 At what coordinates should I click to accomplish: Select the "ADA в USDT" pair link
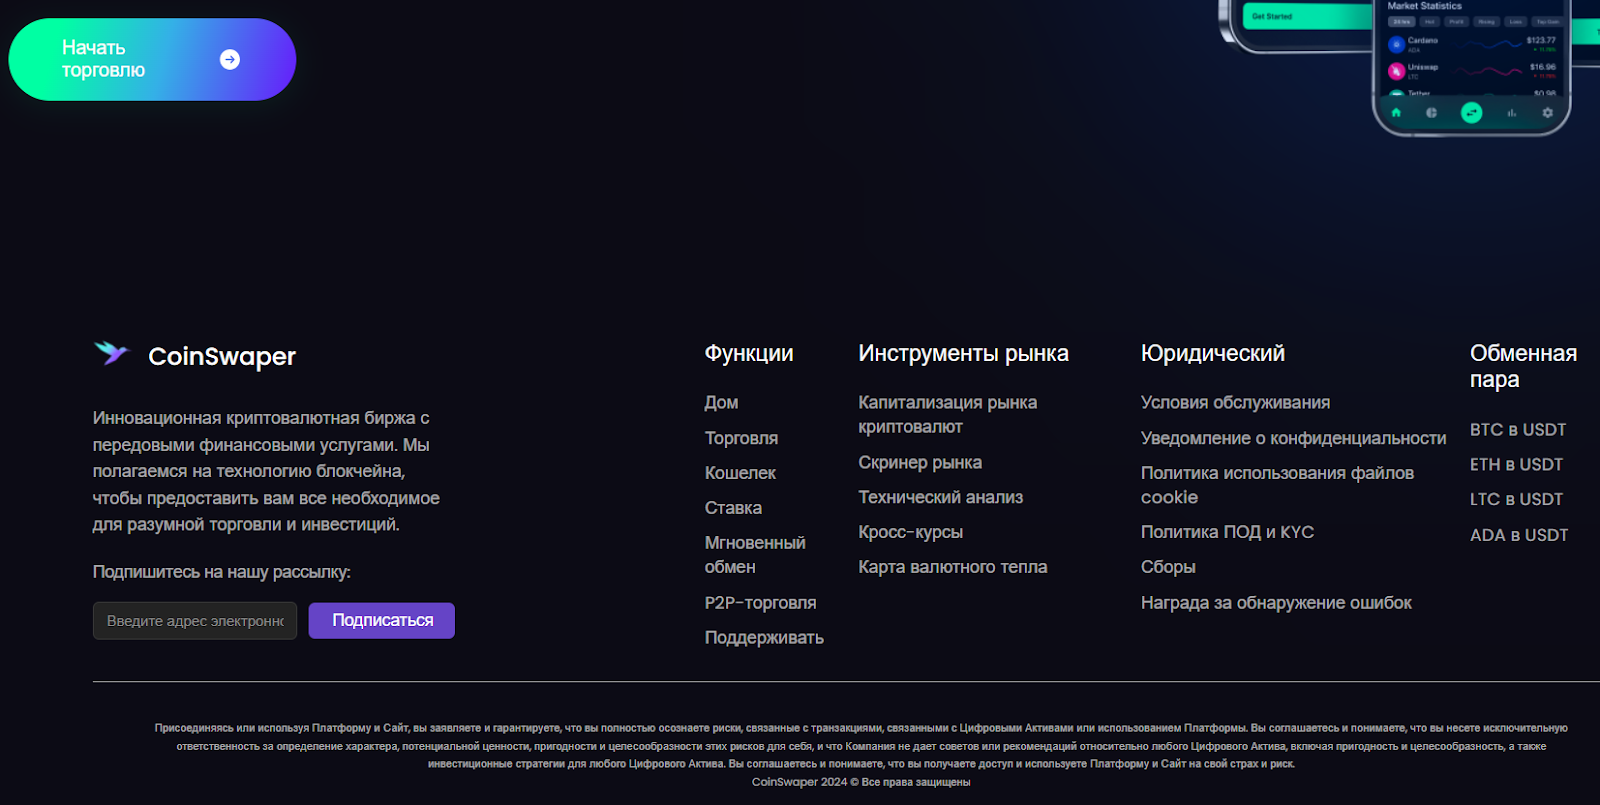1519,535
